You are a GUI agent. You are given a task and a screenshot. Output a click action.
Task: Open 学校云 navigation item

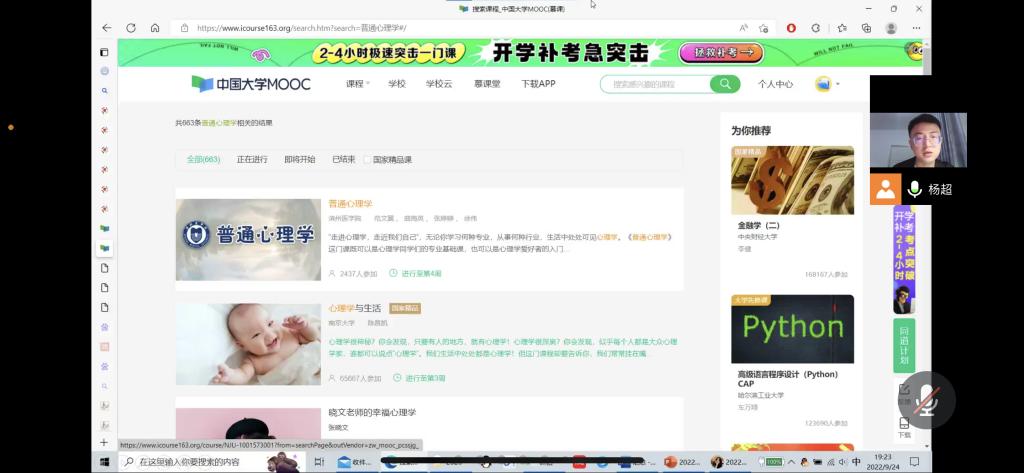439,84
